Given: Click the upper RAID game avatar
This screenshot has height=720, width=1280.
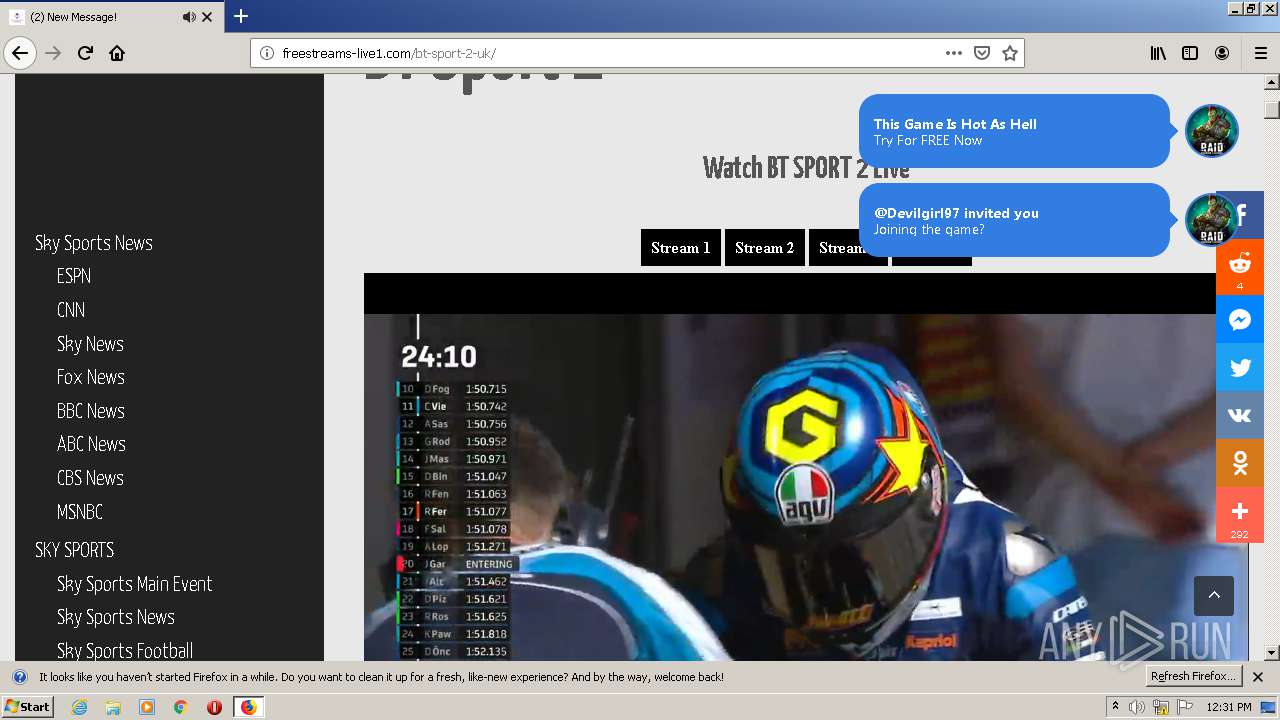Looking at the screenshot, I should (x=1212, y=131).
